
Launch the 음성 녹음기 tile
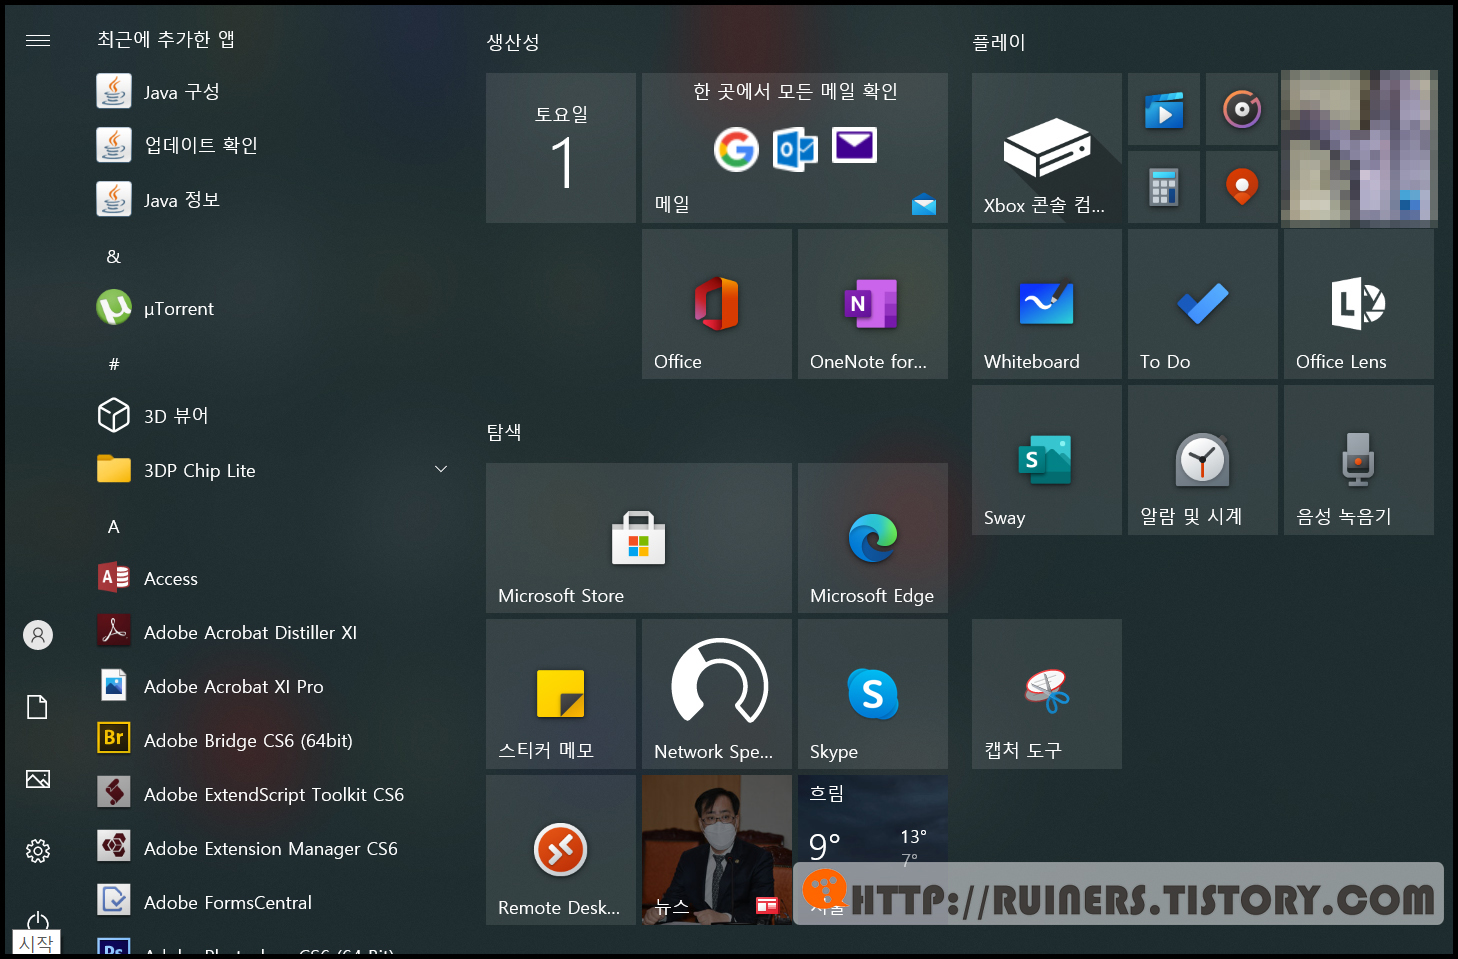pyautogui.click(x=1359, y=460)
